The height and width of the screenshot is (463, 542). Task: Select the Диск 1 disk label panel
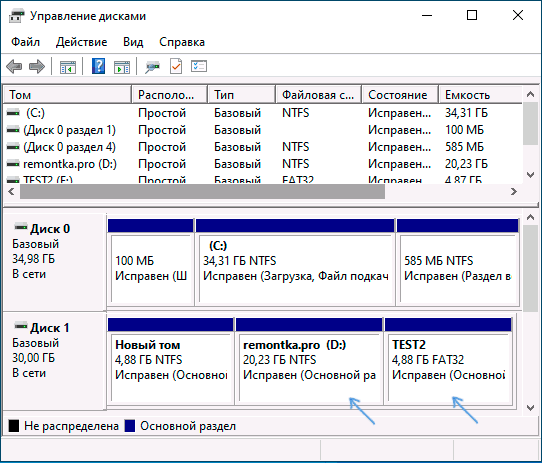pyautogui.click(x=54, y=361)
